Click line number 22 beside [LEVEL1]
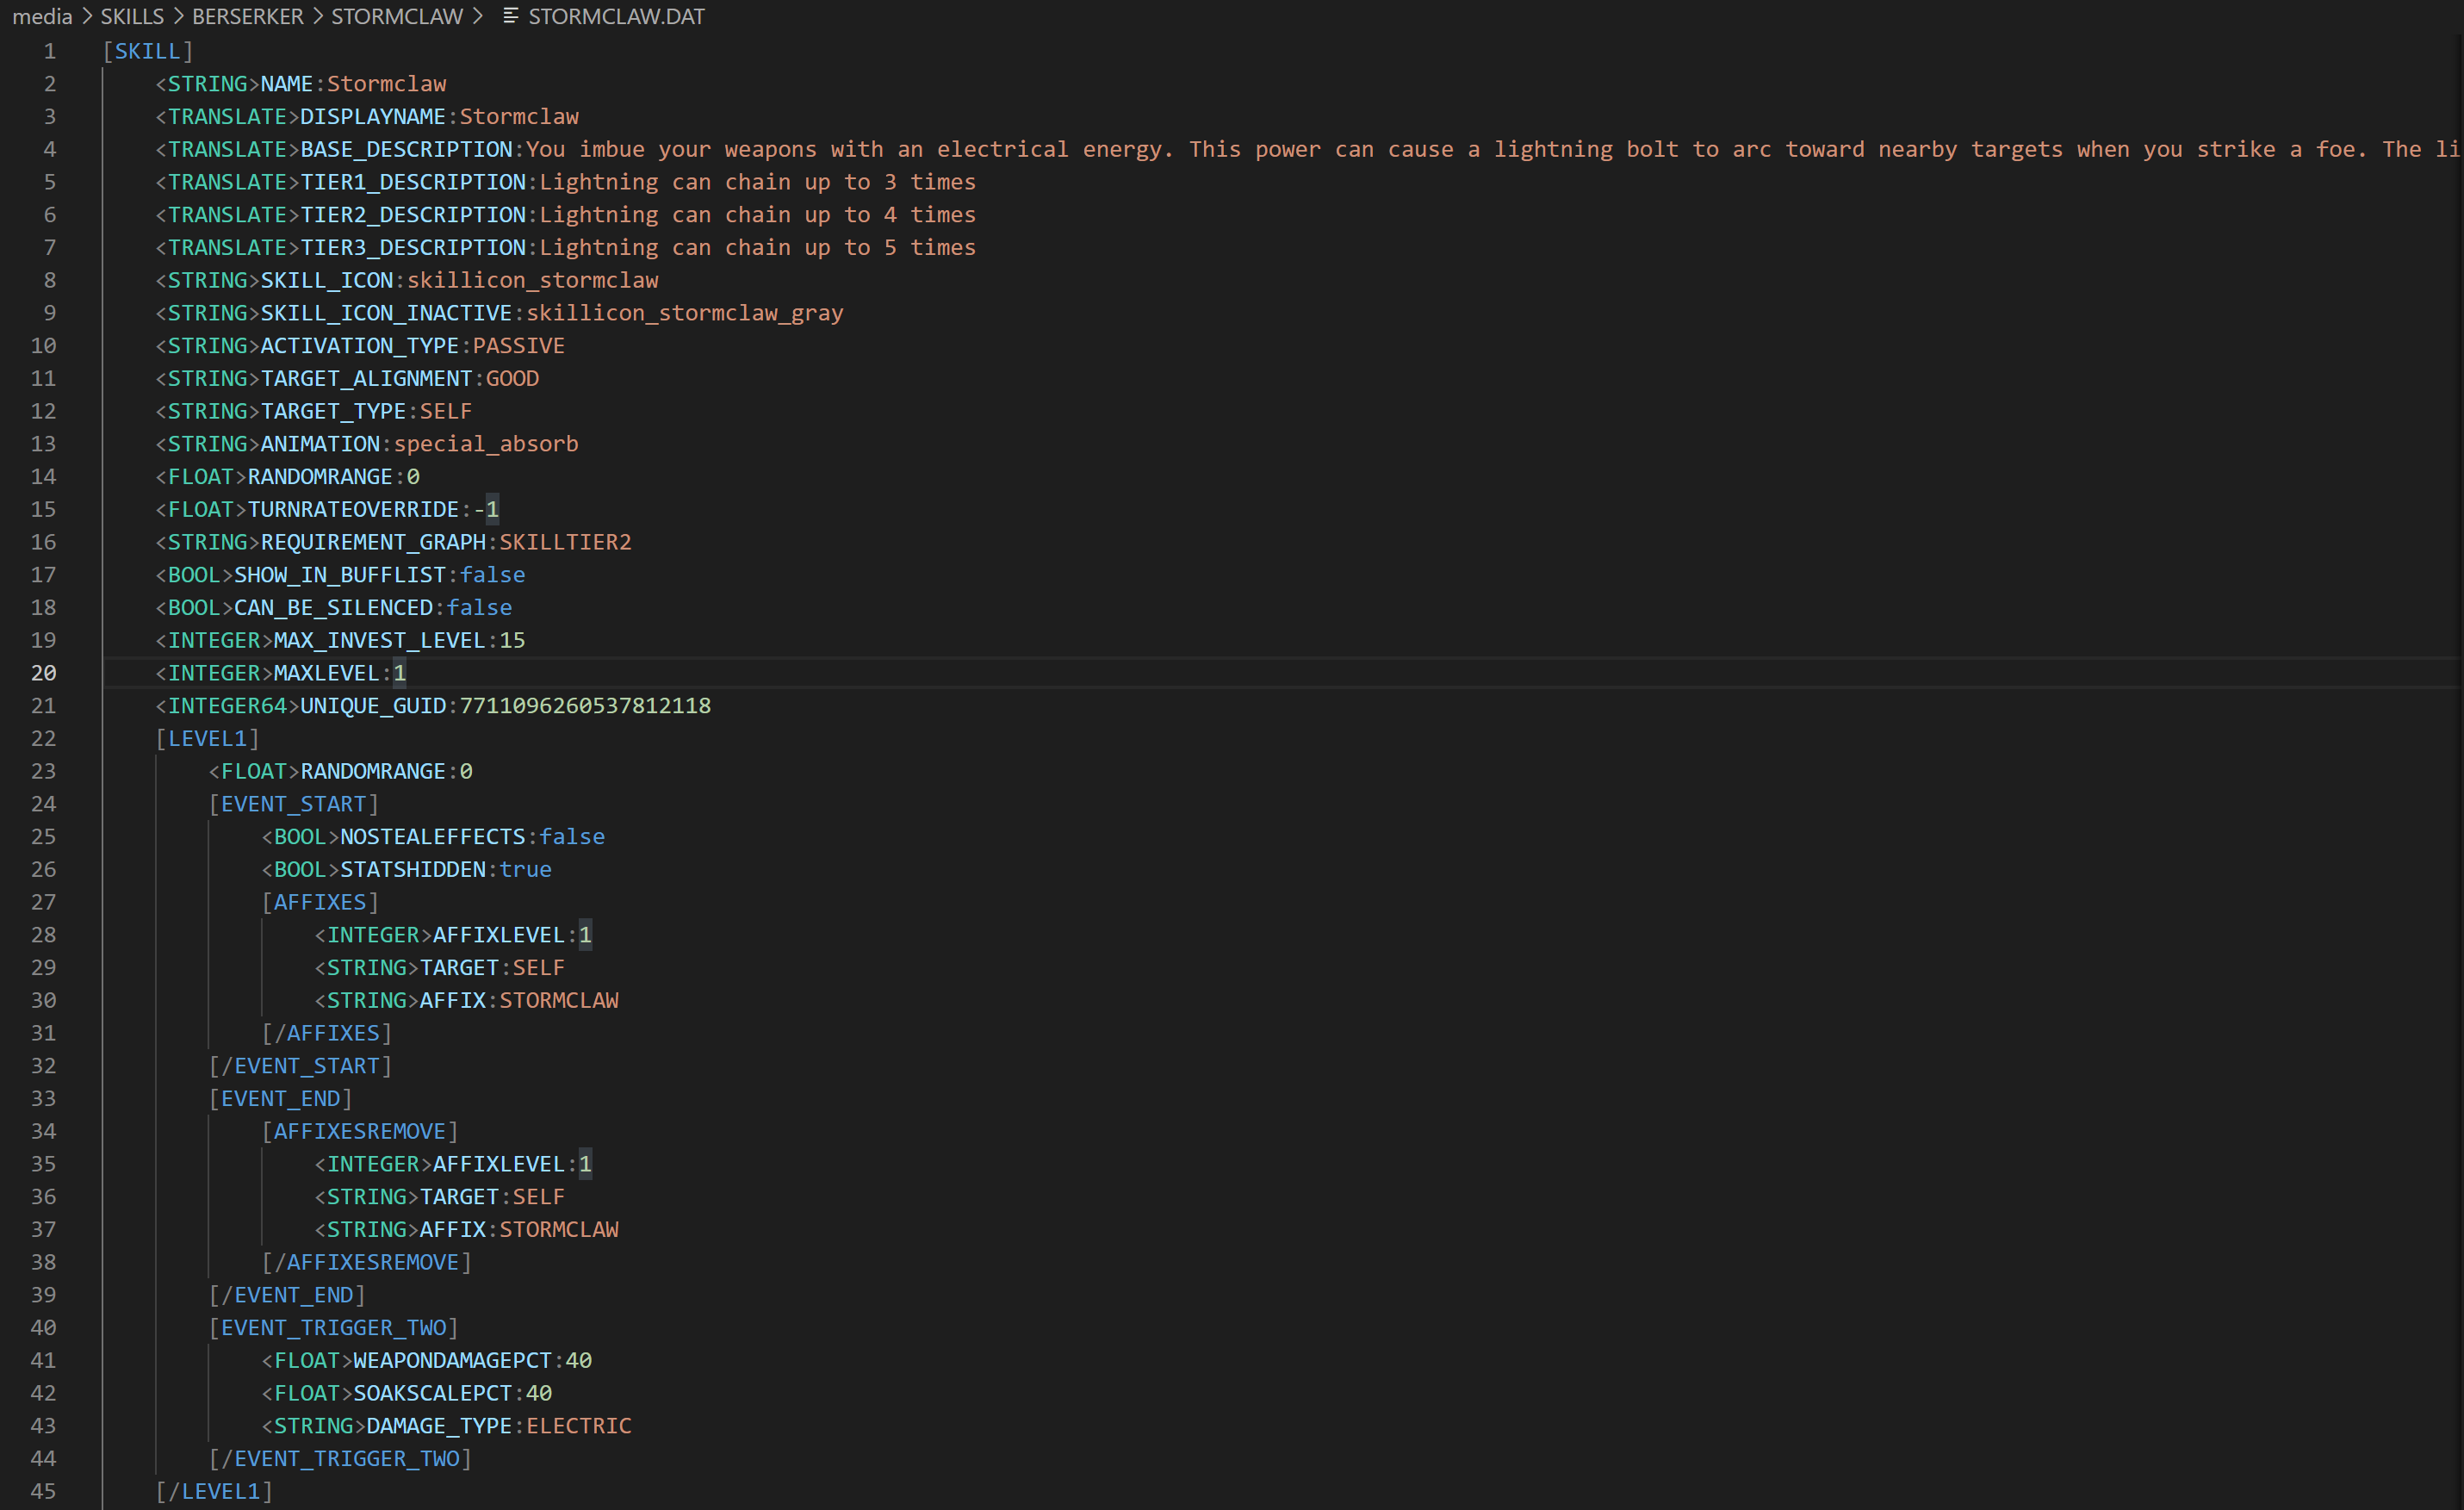Image resolution: width=2464 pixels, height=1510 pixels. pos(43,738)
